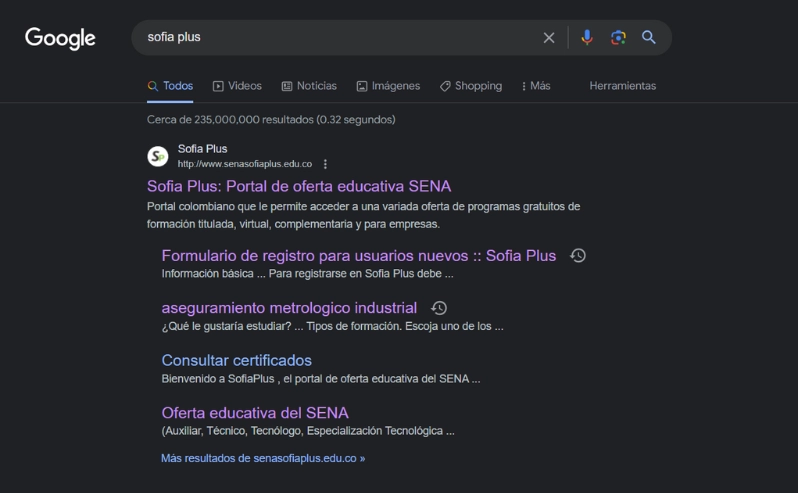Open the Noticias tab
Viewport: 798px width, 493px height.
pyautogui.click(x=309, y=86)
